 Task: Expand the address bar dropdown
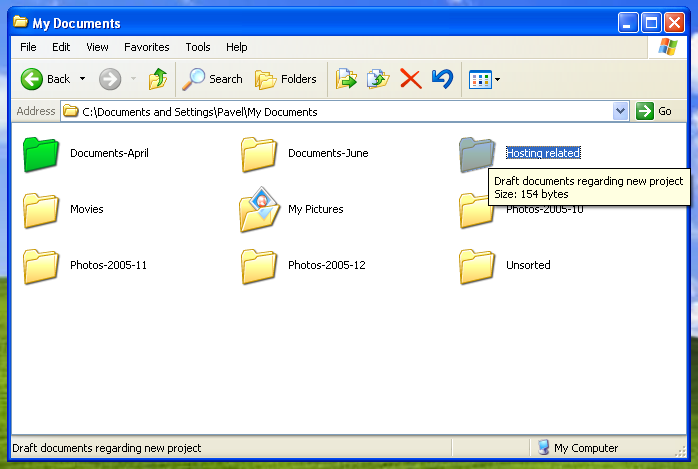pos(620,111)
